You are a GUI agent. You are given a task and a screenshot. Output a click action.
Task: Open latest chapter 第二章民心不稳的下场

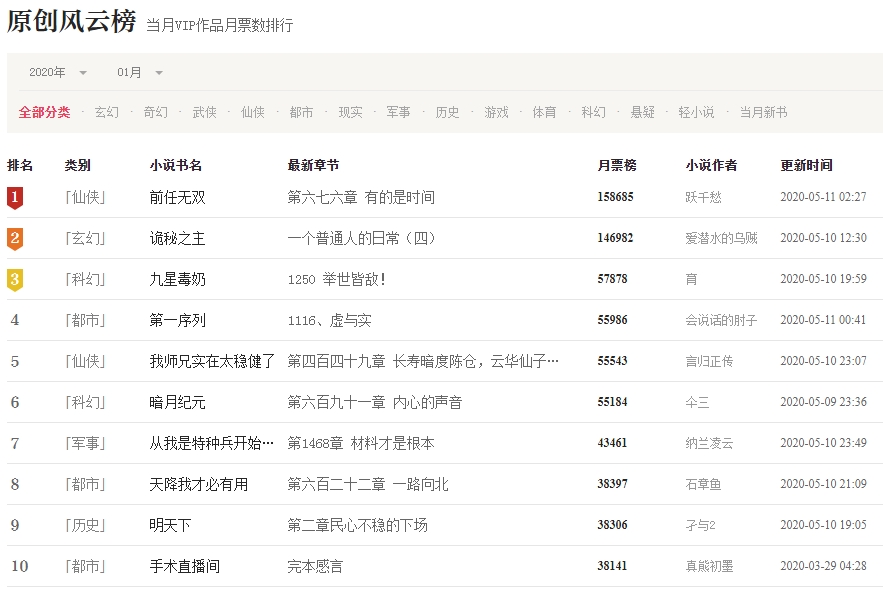click(357, 525)
